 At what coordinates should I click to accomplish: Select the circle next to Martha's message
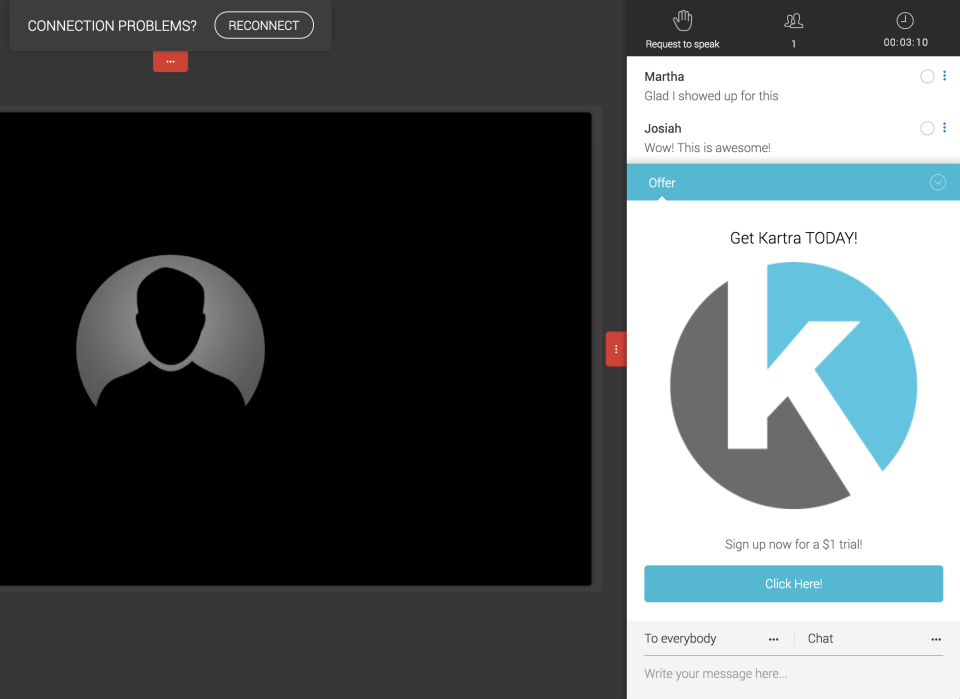click(927, 76)
